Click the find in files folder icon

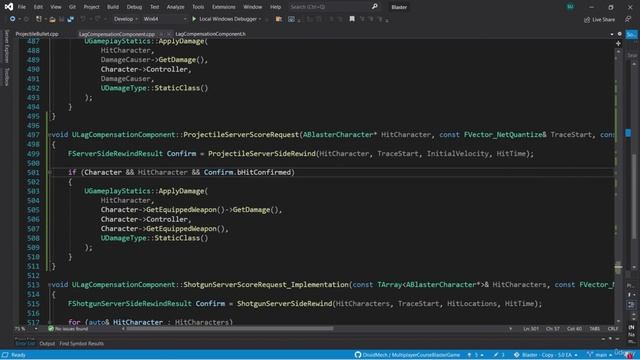pyautogui.click(x=279, y=19)
